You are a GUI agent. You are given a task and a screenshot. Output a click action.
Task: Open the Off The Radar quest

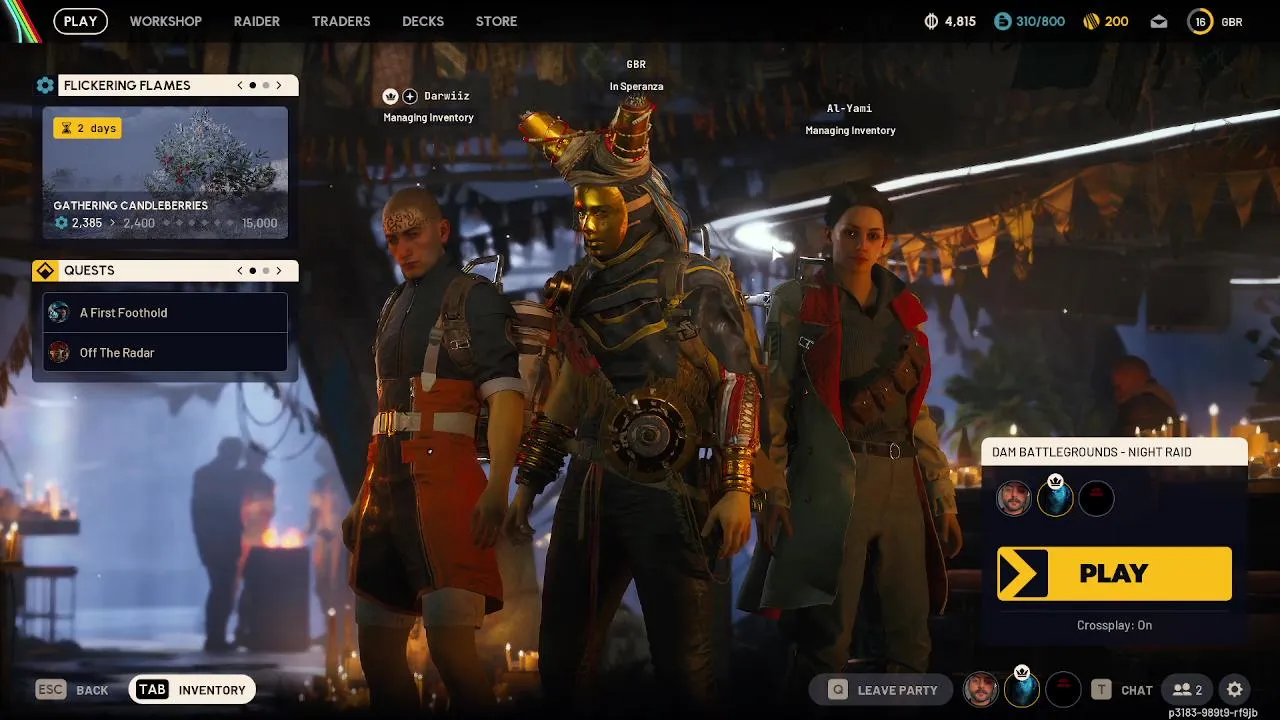pos(165,352)
